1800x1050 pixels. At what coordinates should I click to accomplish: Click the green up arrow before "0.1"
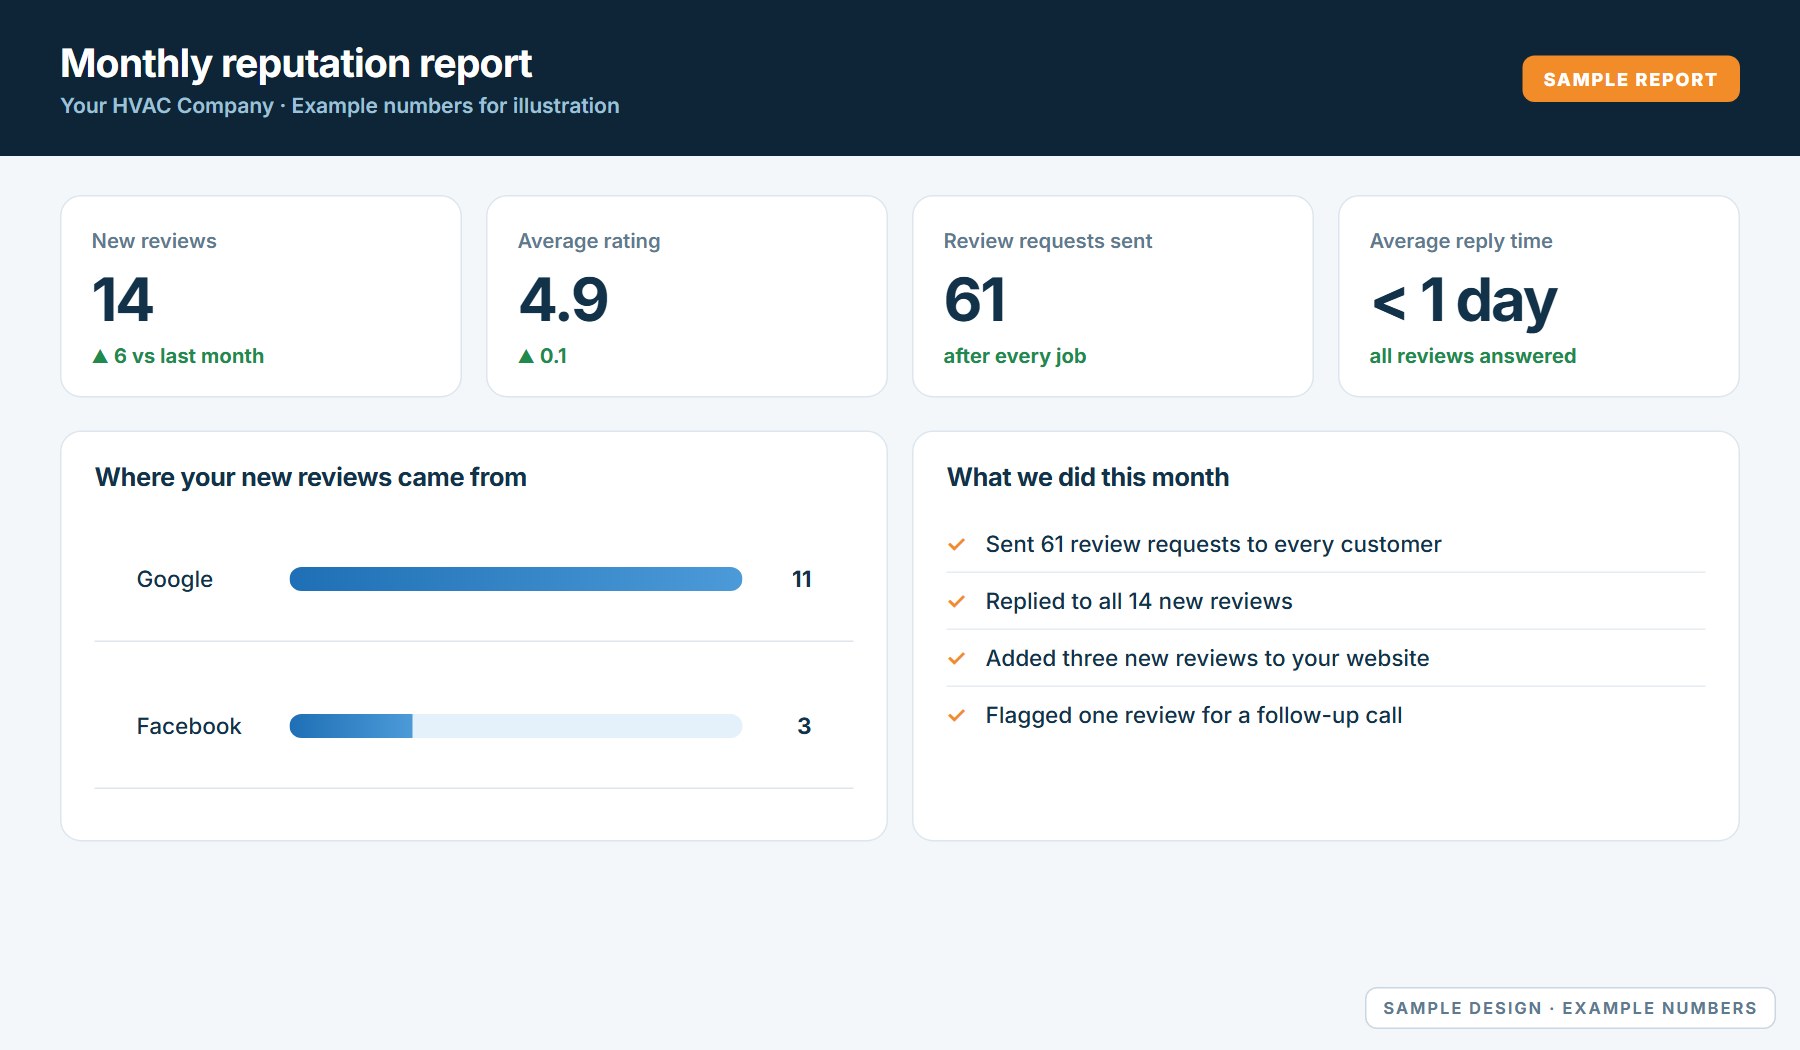click(x=526, y=356)
